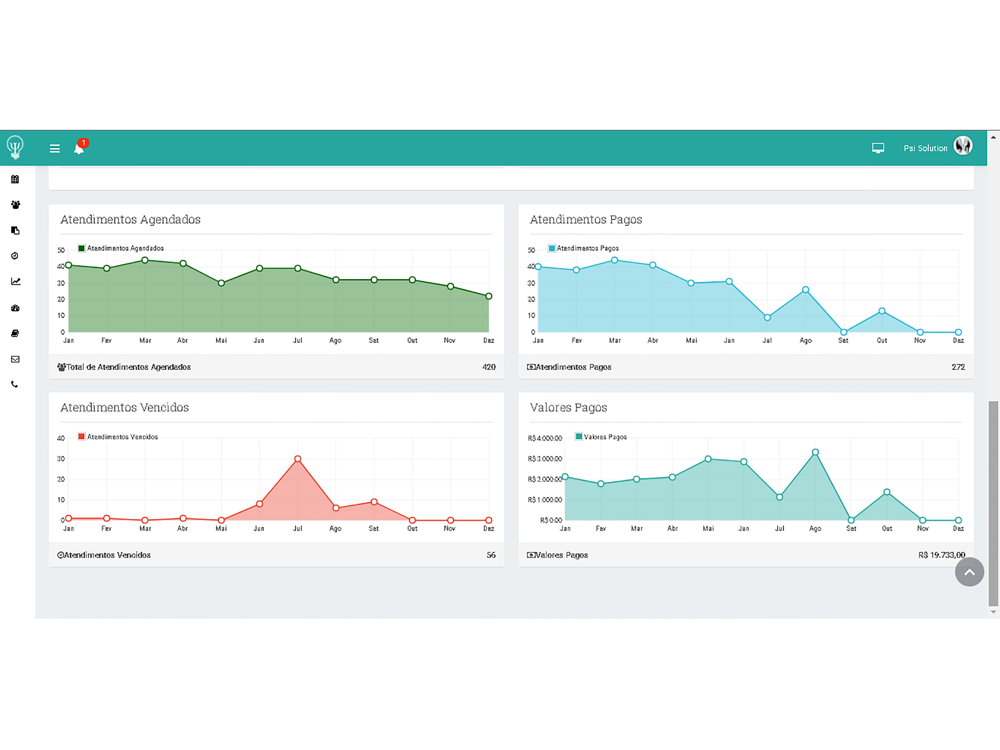Image resolution: width=1000 pixels, height=750 pixels.
Task: Open the envelope messages sidebar icon
Action: click(x=15, y=359)
